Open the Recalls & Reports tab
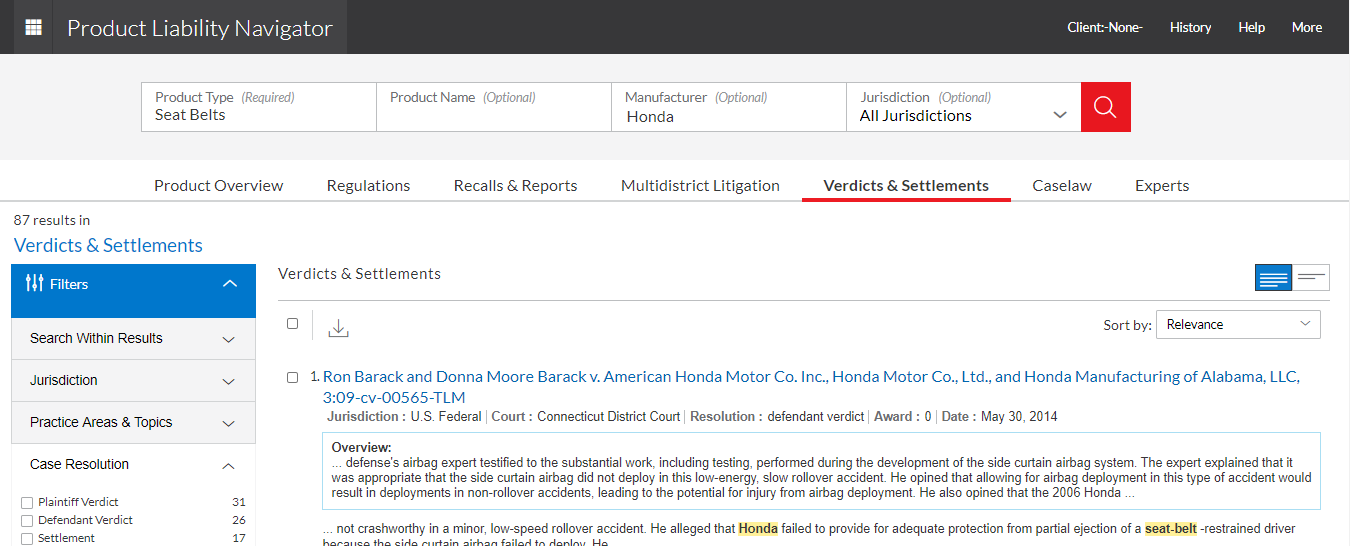 [x=515, y=185]
